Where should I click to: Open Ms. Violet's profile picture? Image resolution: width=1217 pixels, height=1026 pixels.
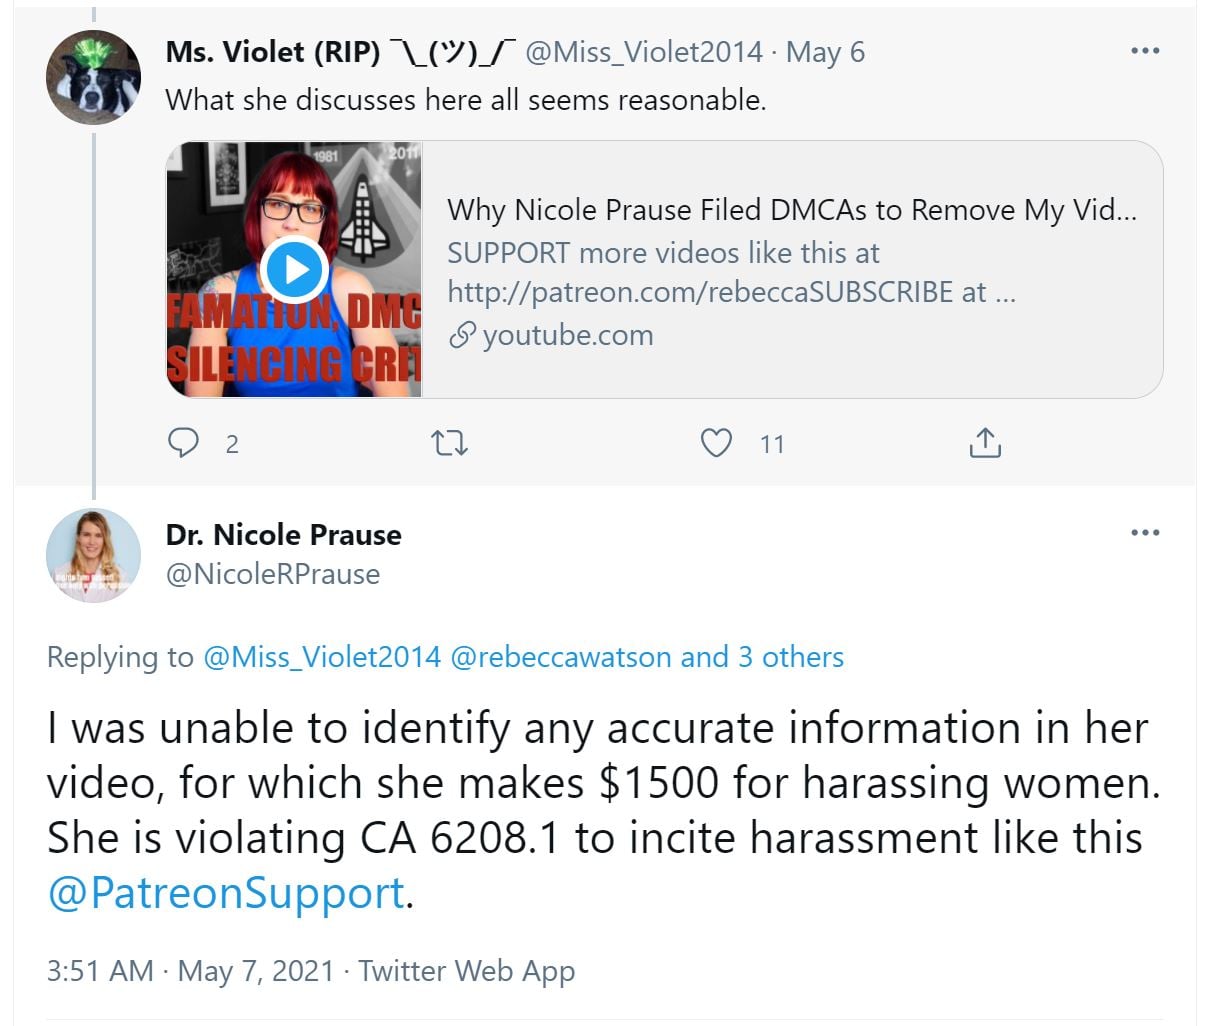coord(94,77)
